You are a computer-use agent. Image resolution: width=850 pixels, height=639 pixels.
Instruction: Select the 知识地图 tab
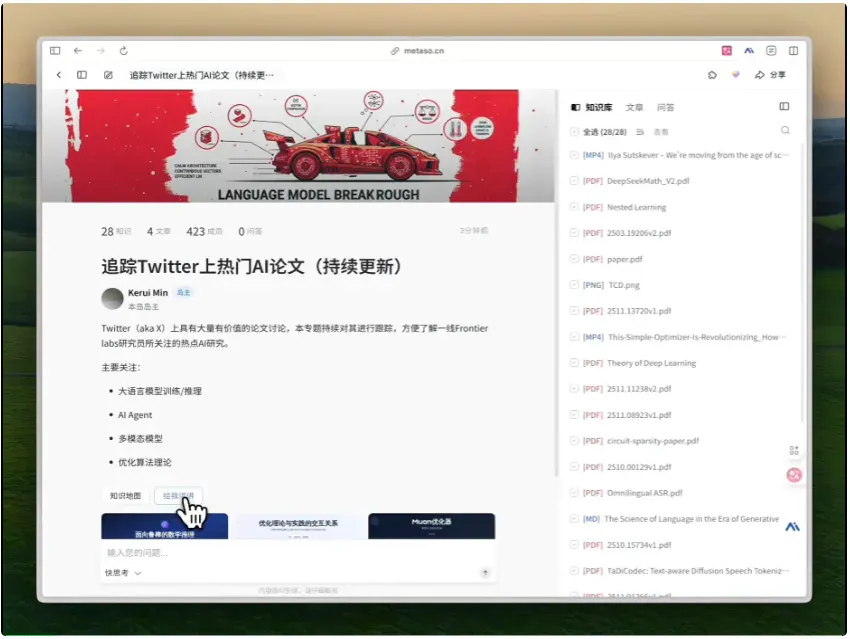(x=125, y=495)
